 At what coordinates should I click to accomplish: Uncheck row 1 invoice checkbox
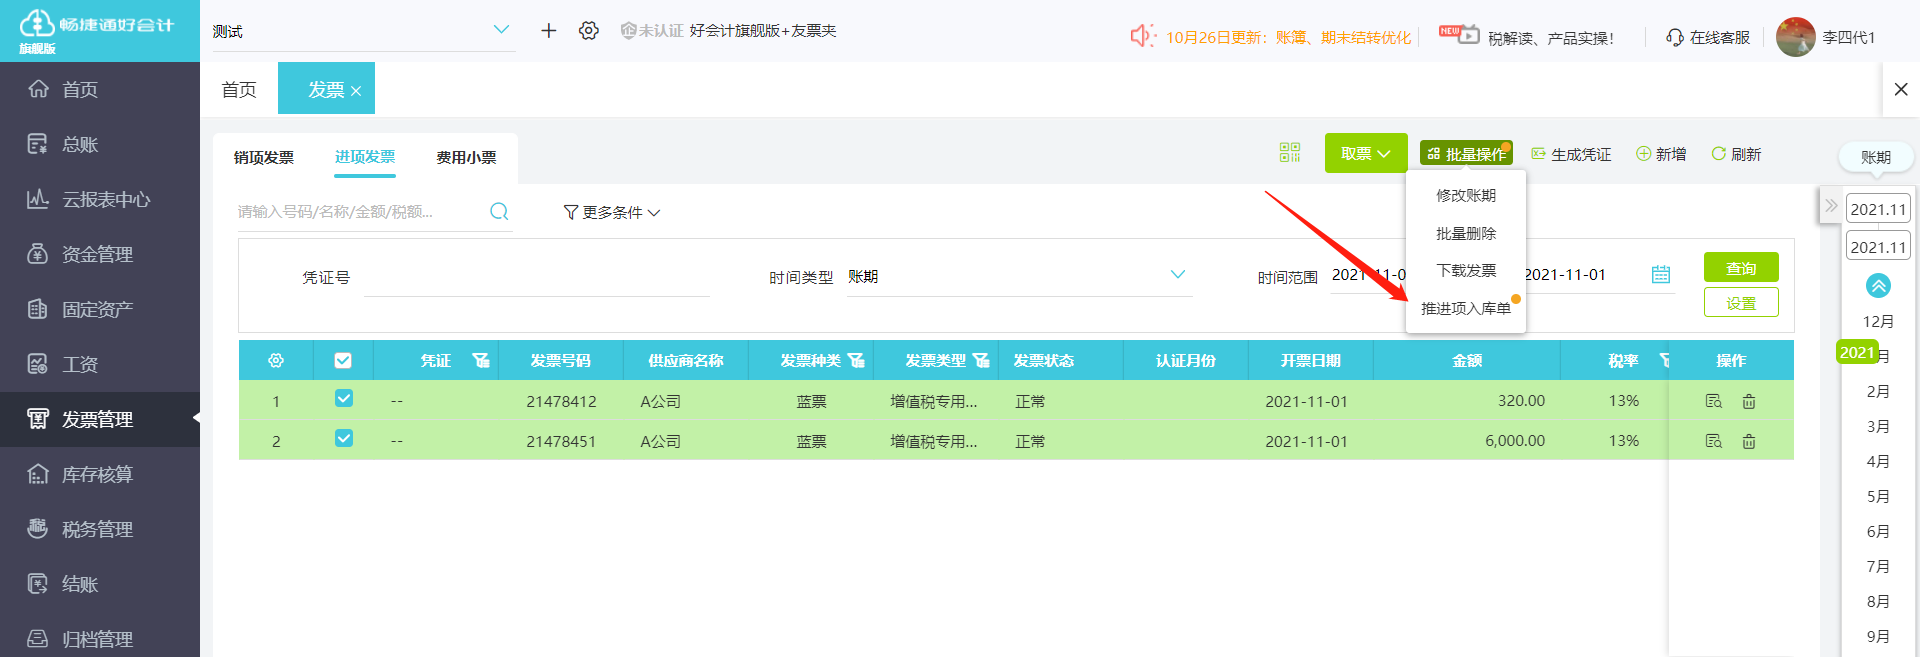click(344, 398)
